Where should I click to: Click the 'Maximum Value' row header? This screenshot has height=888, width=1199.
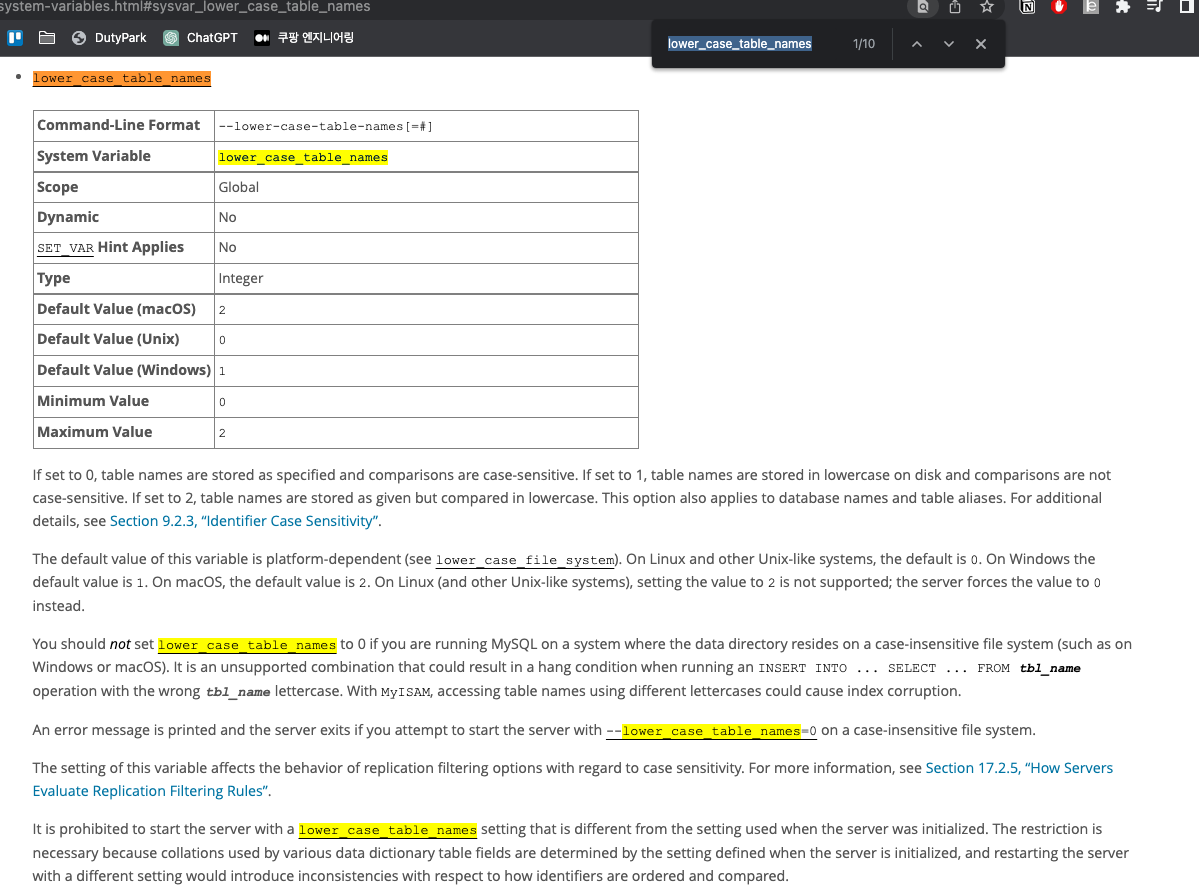point(124,432)
